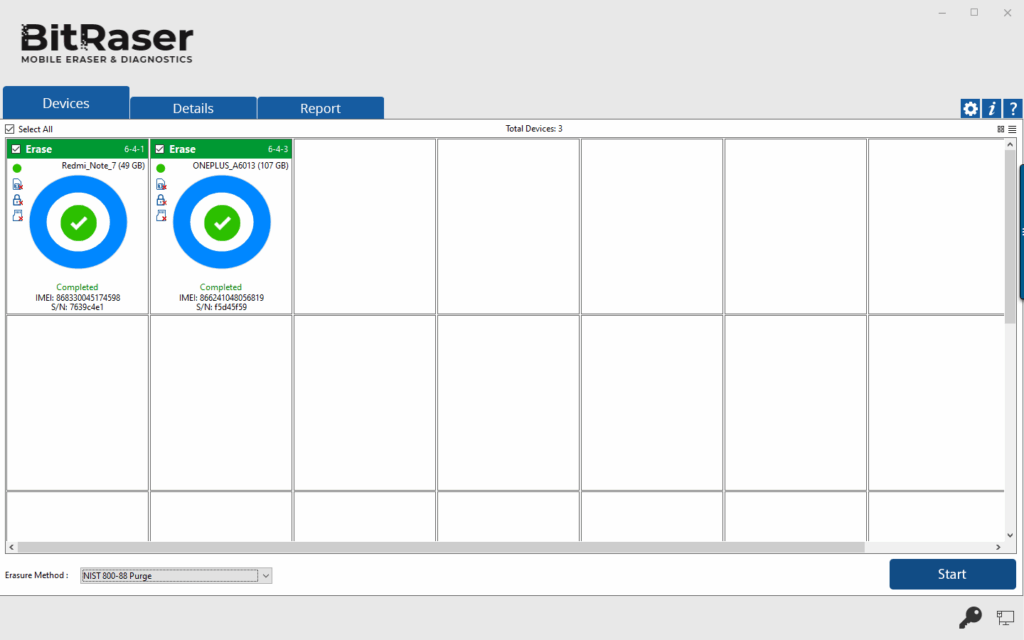The image size is (1024, 640).
Task: Switch to the Details tab
Action: point(193,108)
